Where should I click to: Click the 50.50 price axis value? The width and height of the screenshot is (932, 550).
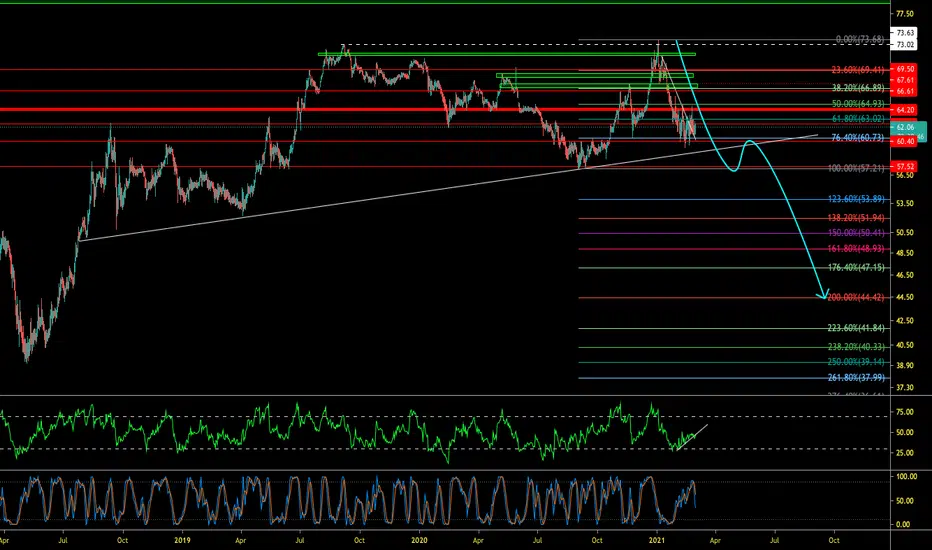tap(905, 232)
